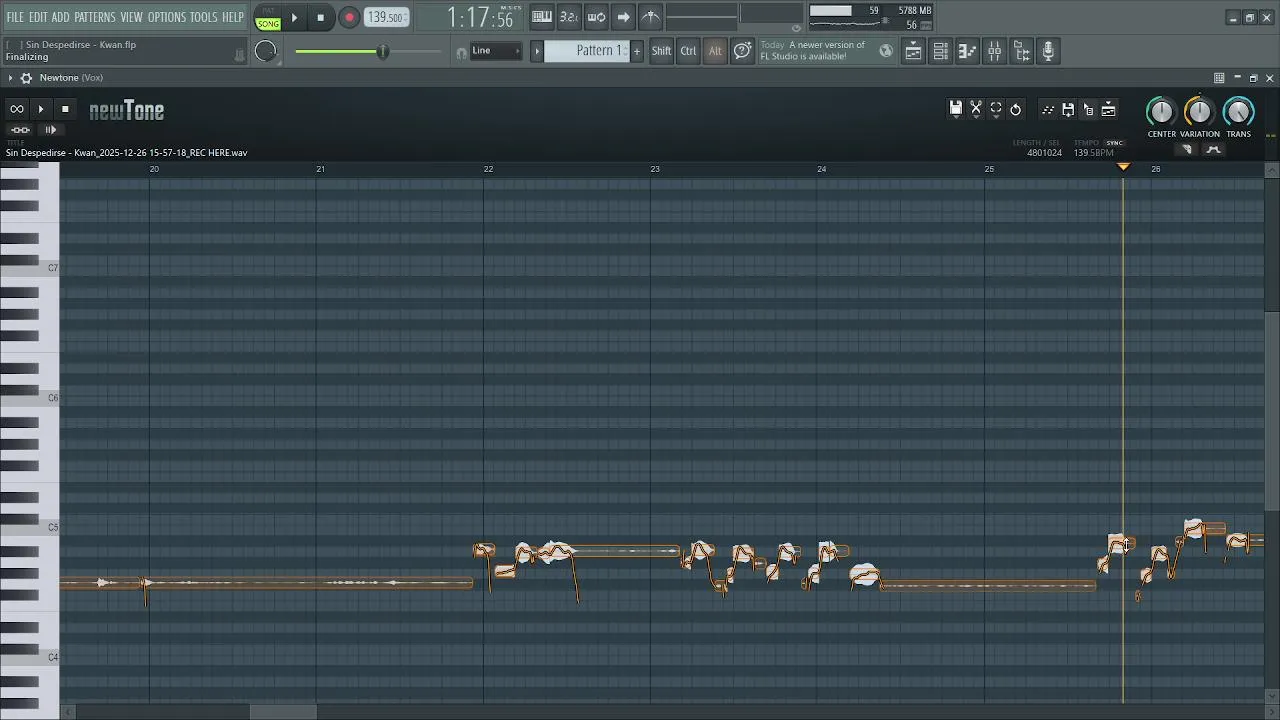1280x720 pixels.
Task: Open the EDIT menu
Action: click(38, 17)
